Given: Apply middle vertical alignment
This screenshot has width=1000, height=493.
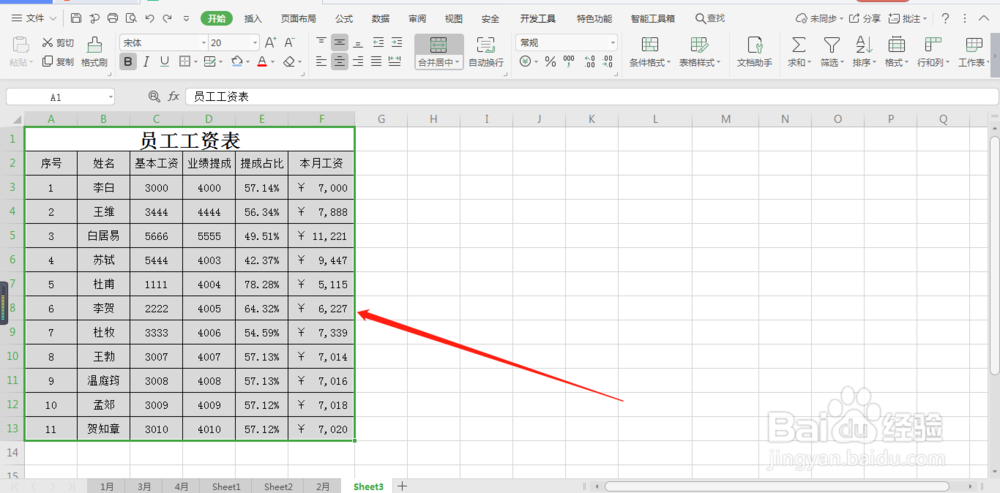Looking at the screenshot, I should point(340,43).
